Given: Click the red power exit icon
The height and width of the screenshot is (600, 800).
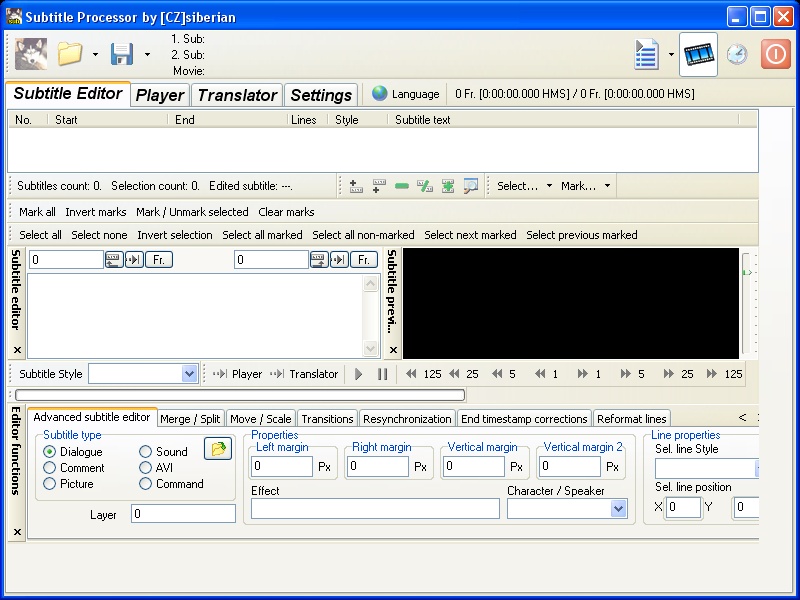Looking at the screenshot, I should (776, 54).
